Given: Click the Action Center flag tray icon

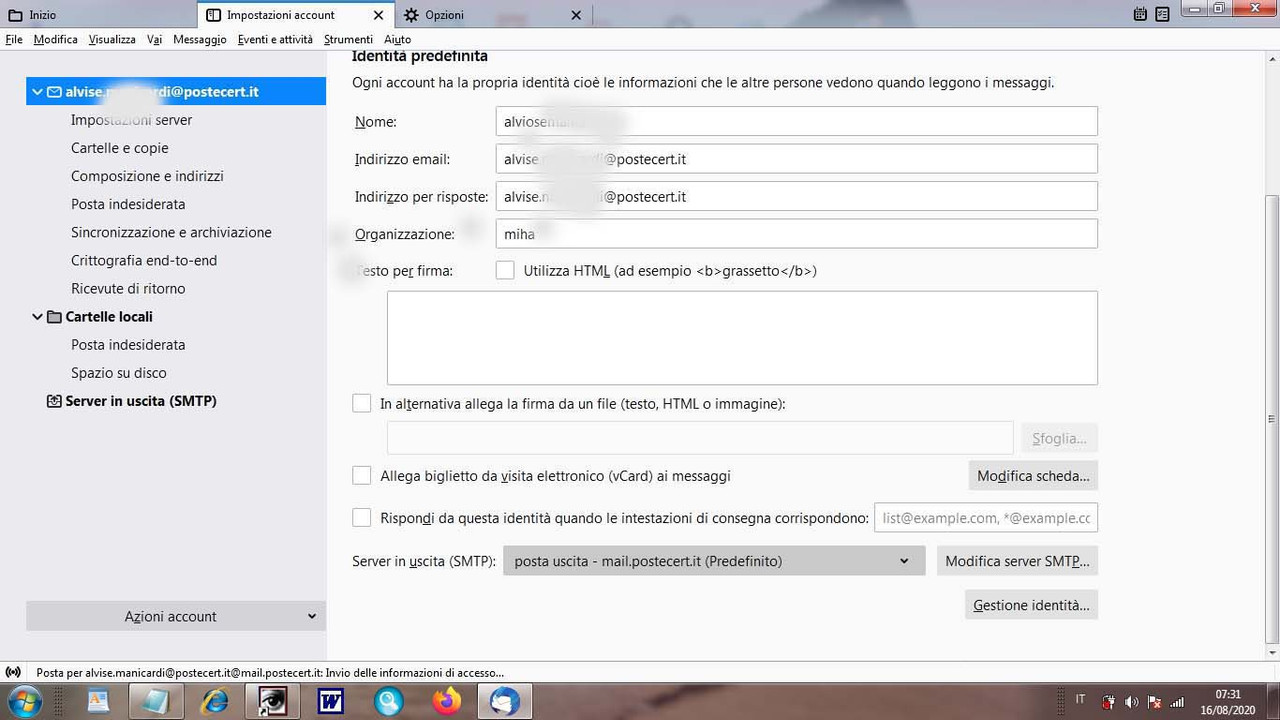Looking at the screenshot, I should point(1154,702).
